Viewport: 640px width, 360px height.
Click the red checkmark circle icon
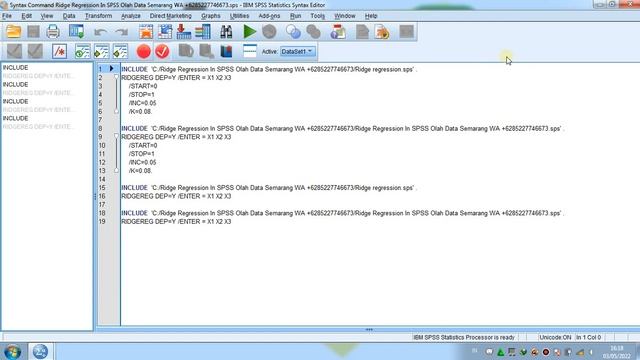tap(162, 51)
